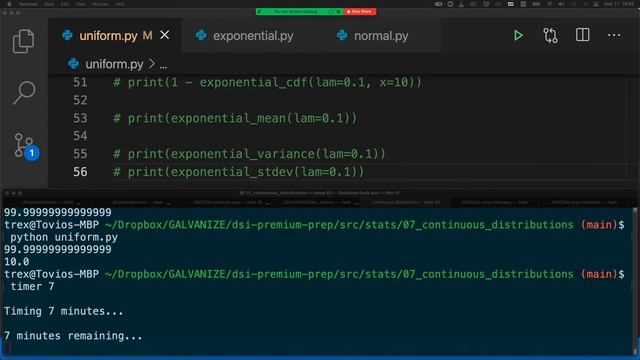This screenshot has height=360, width=640.
Task: Open the Explorer files icon in sidebar
Action: [23, 41]
